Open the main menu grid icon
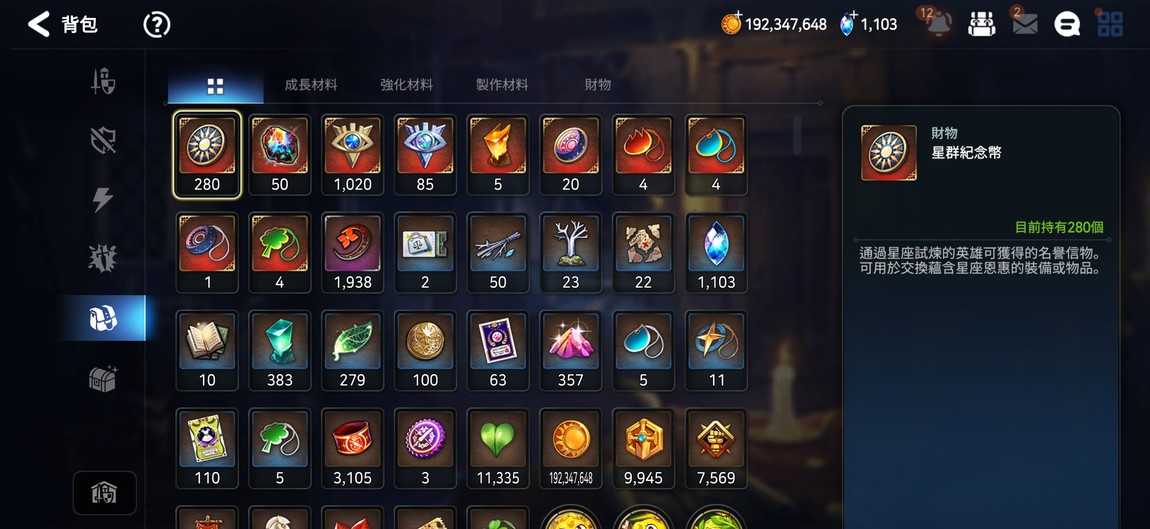The image size is (1150, 529). [x=1110, y=24]
